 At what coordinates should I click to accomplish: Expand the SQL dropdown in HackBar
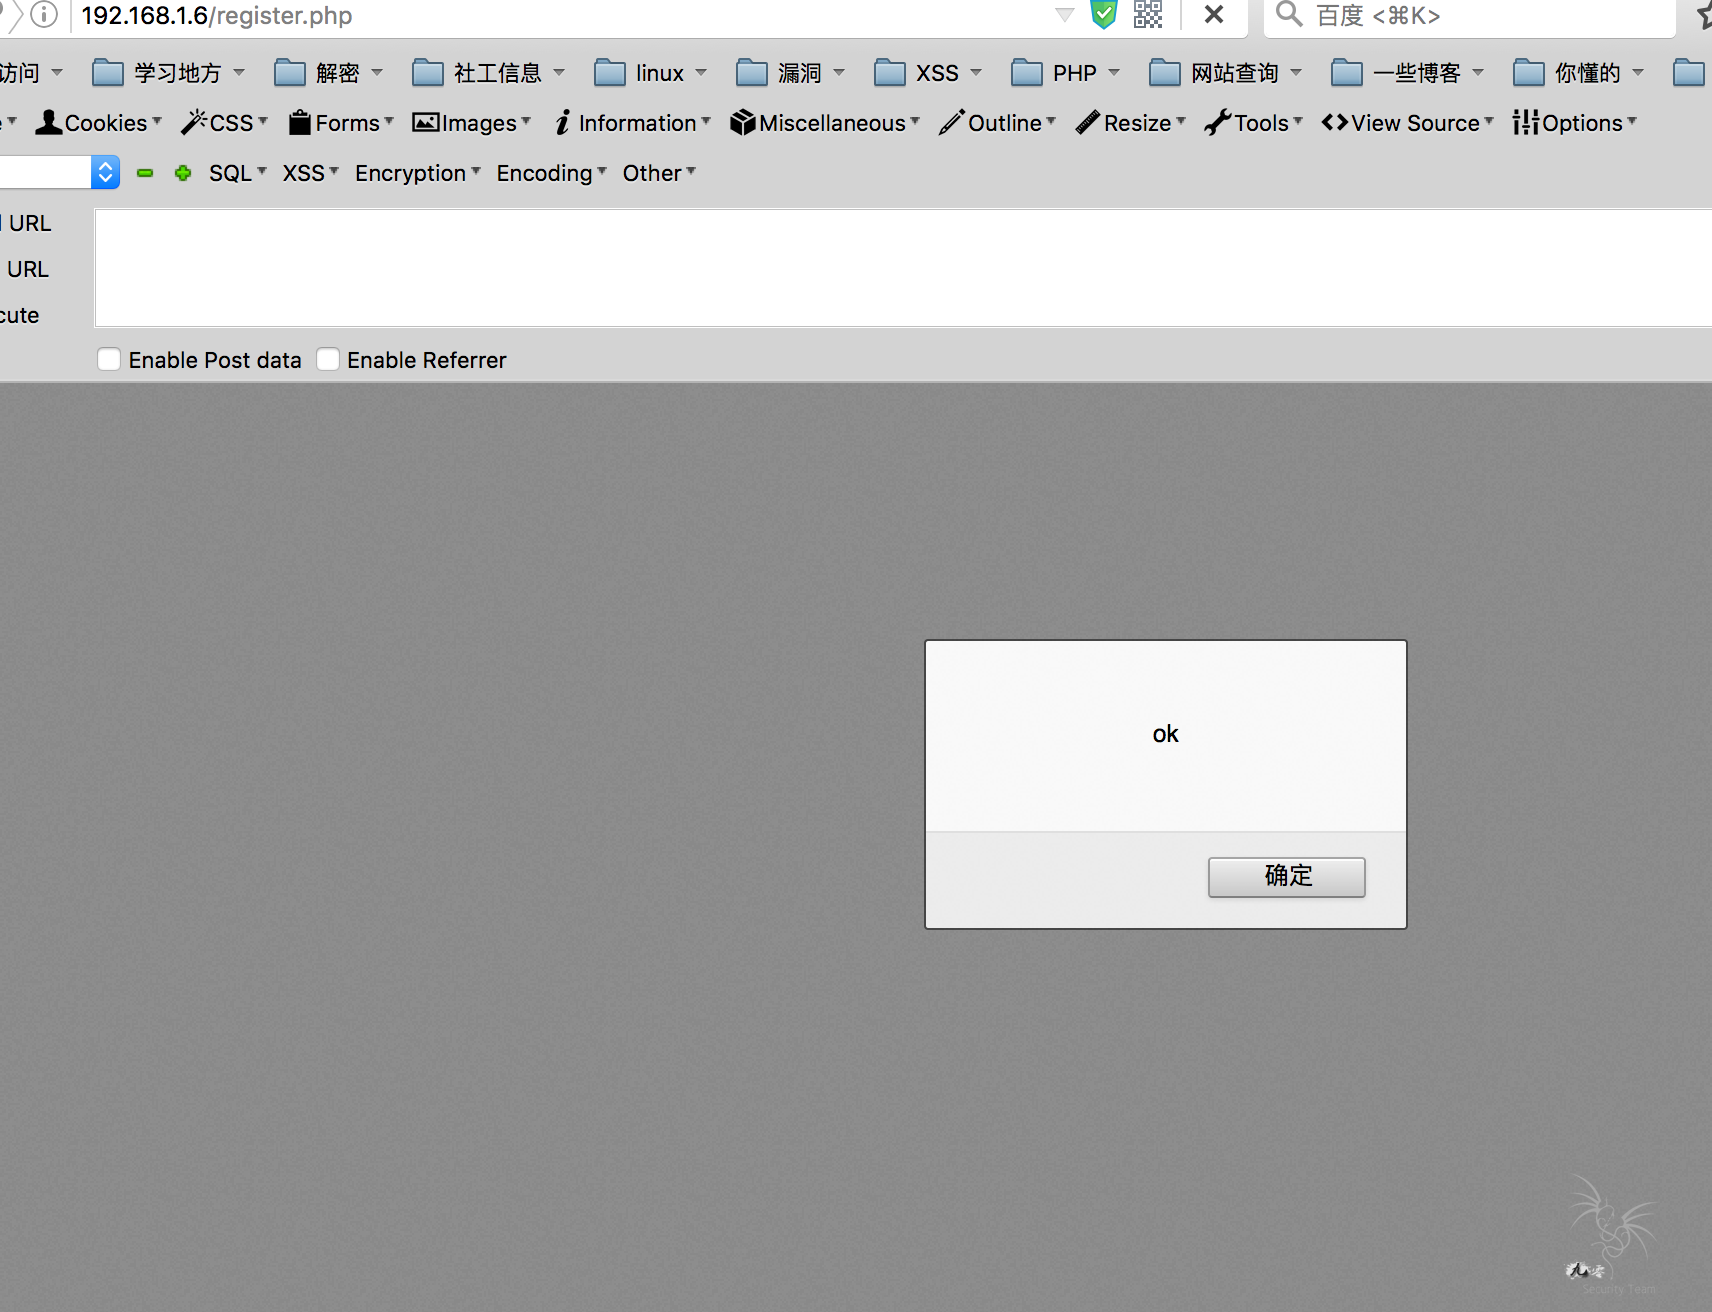tap(237, 173)
